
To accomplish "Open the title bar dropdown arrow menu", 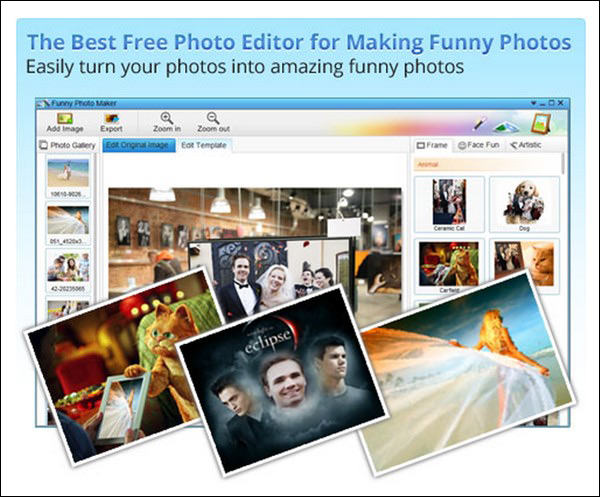I will [x=533, y=103].
